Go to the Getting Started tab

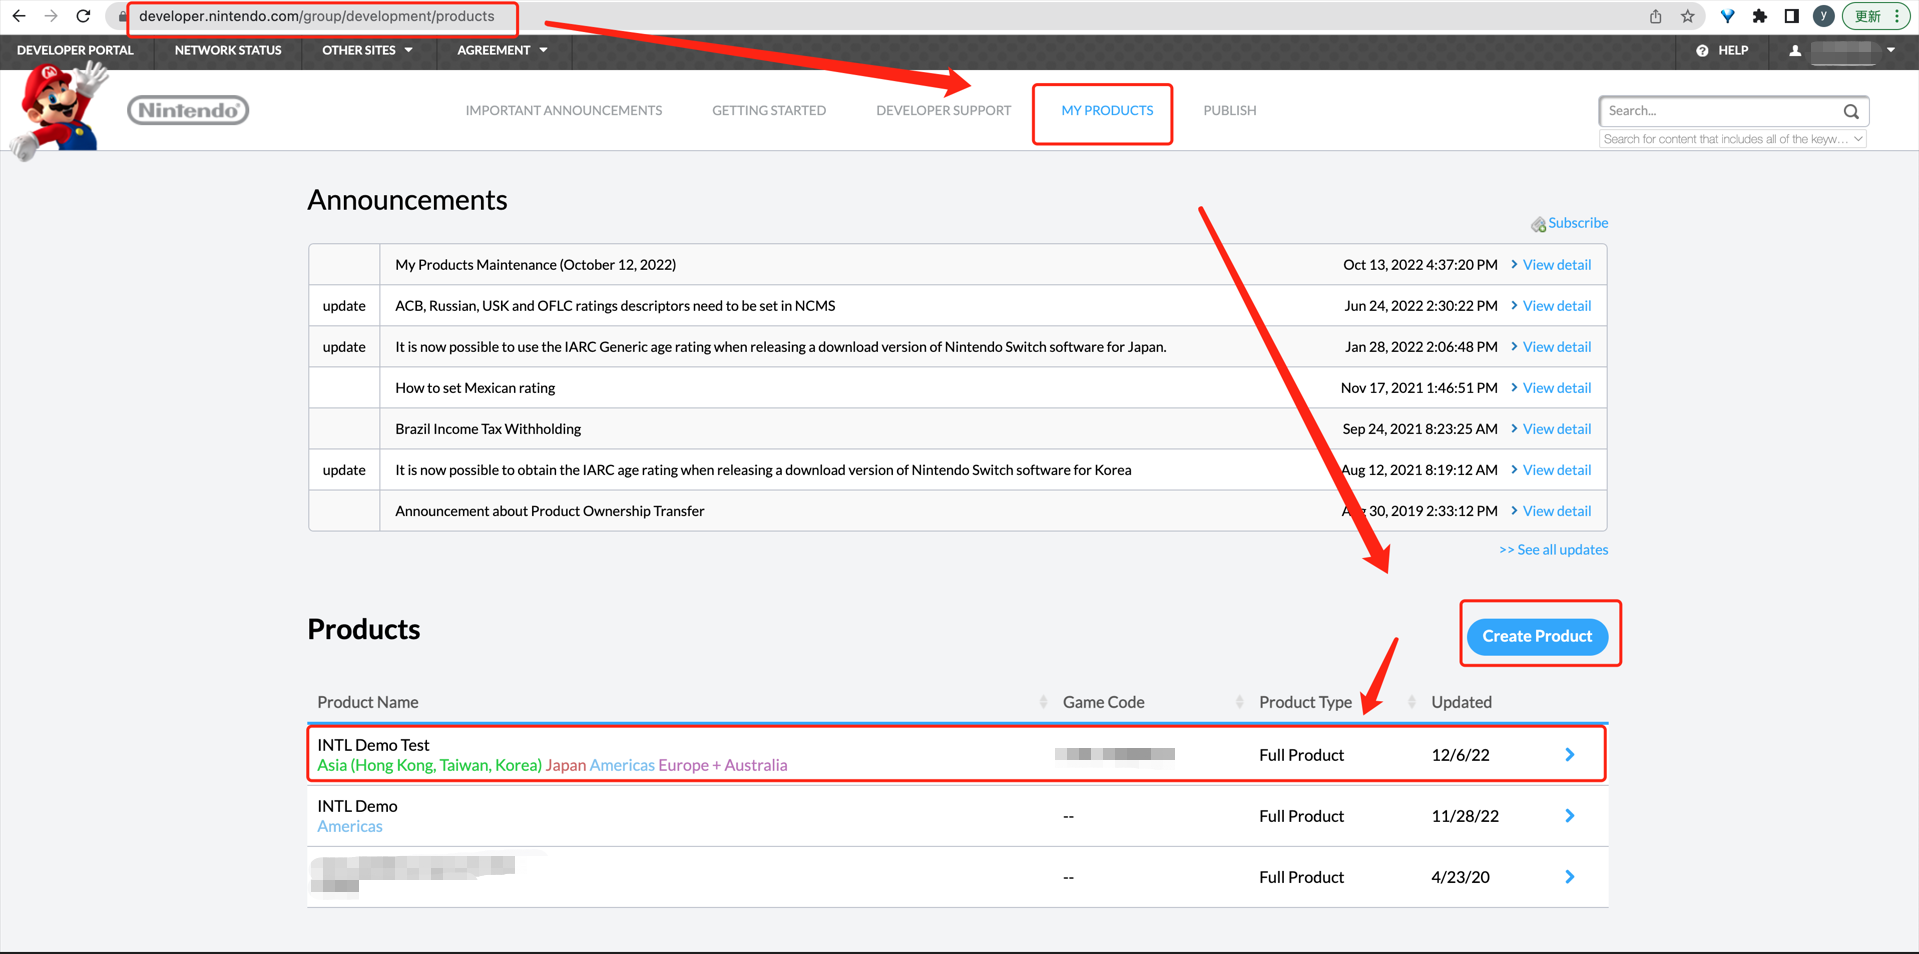click(x=768, y=111)
